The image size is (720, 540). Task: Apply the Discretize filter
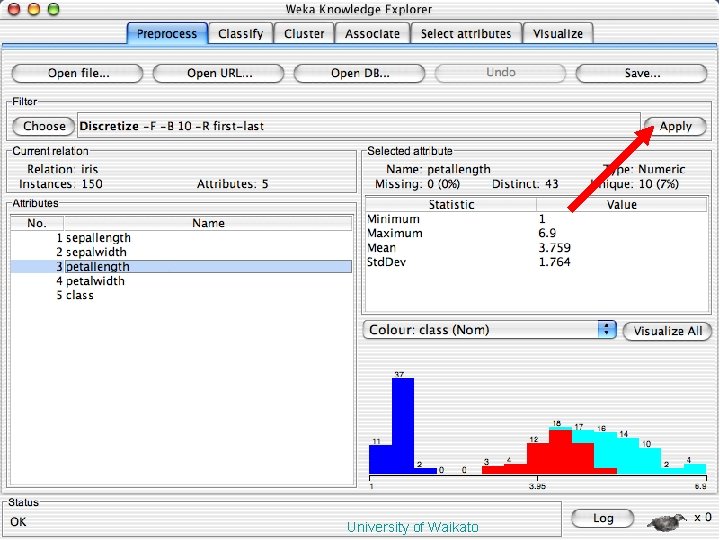coord(675,126)
